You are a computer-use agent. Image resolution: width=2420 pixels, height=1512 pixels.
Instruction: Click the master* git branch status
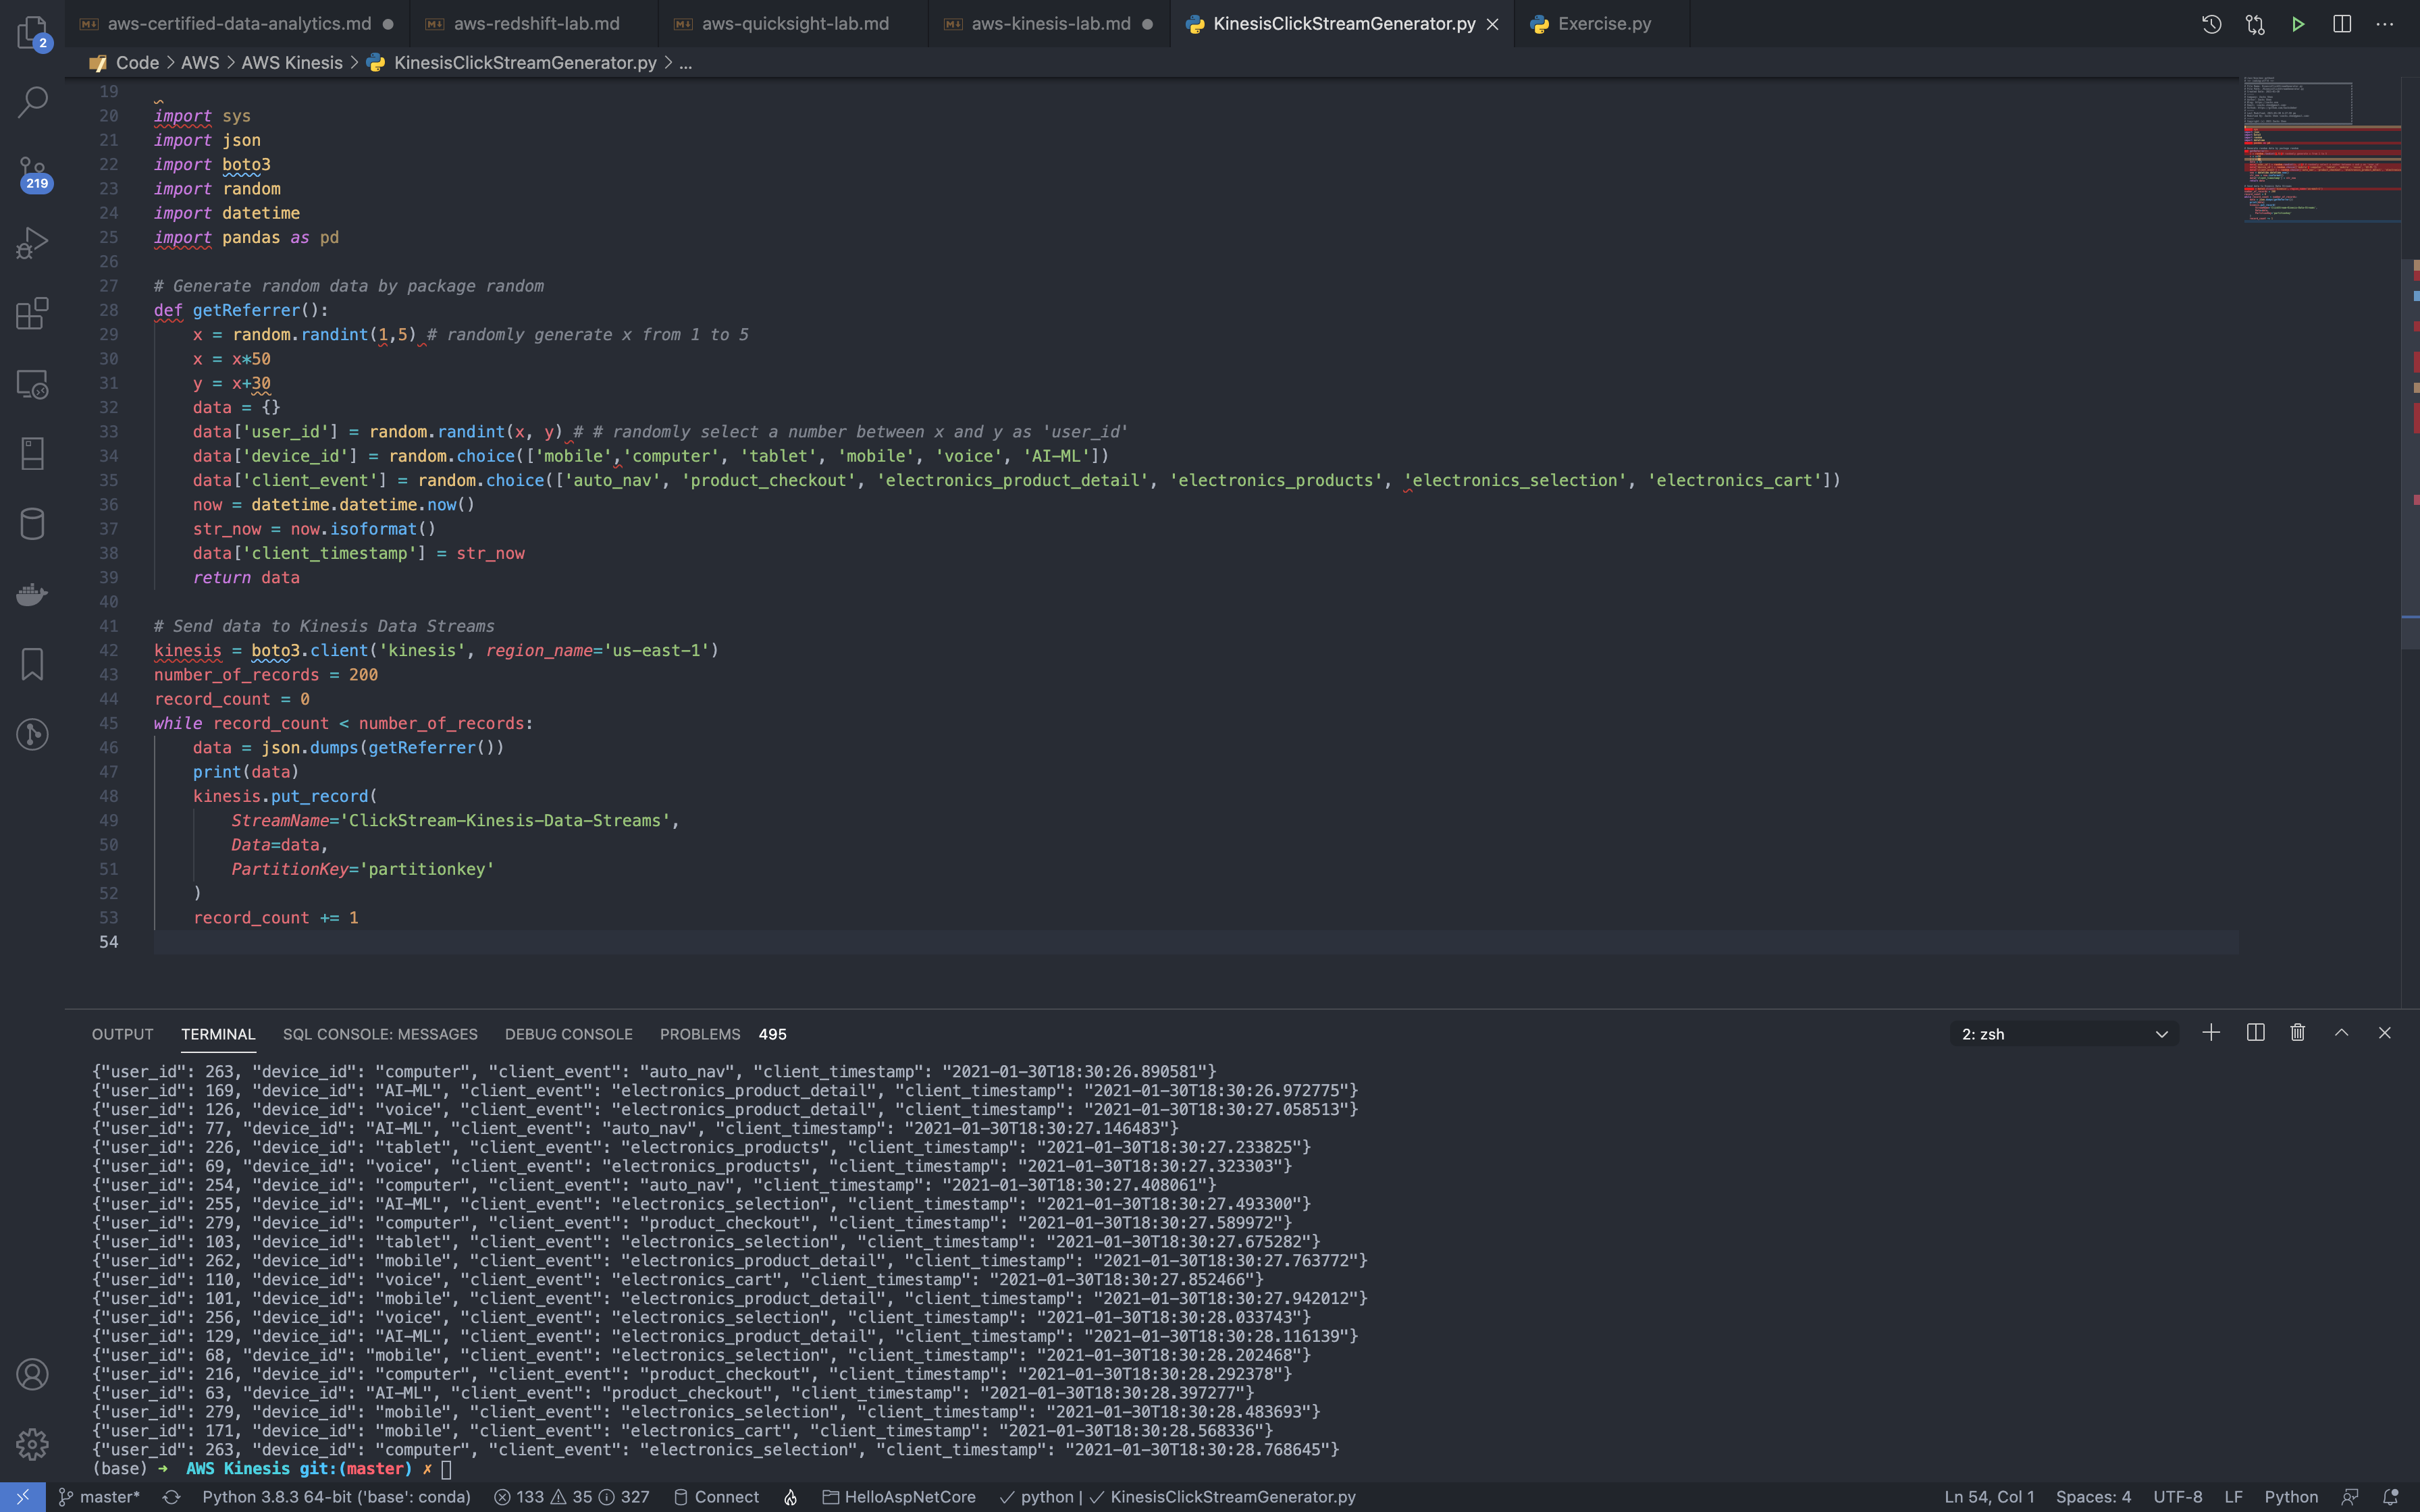point(100,1497)
